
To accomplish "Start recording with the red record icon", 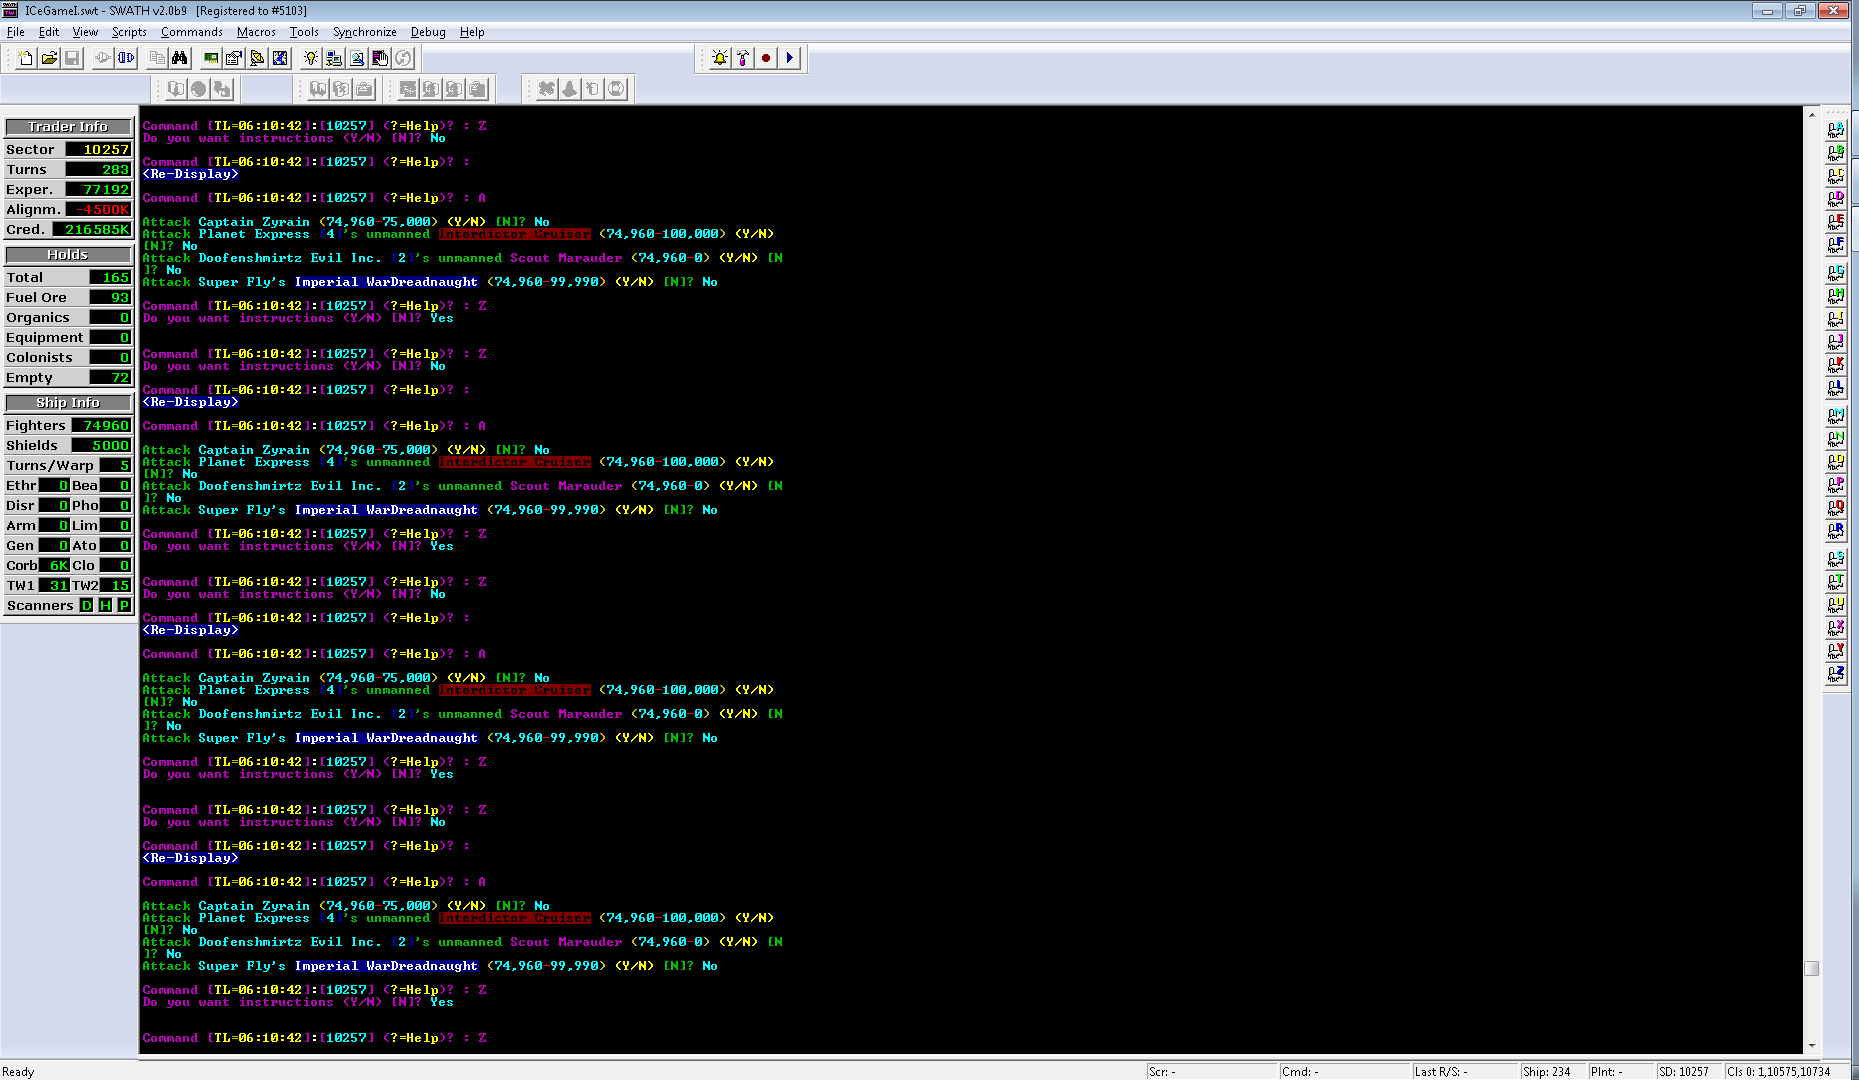I will coord(765,58).
